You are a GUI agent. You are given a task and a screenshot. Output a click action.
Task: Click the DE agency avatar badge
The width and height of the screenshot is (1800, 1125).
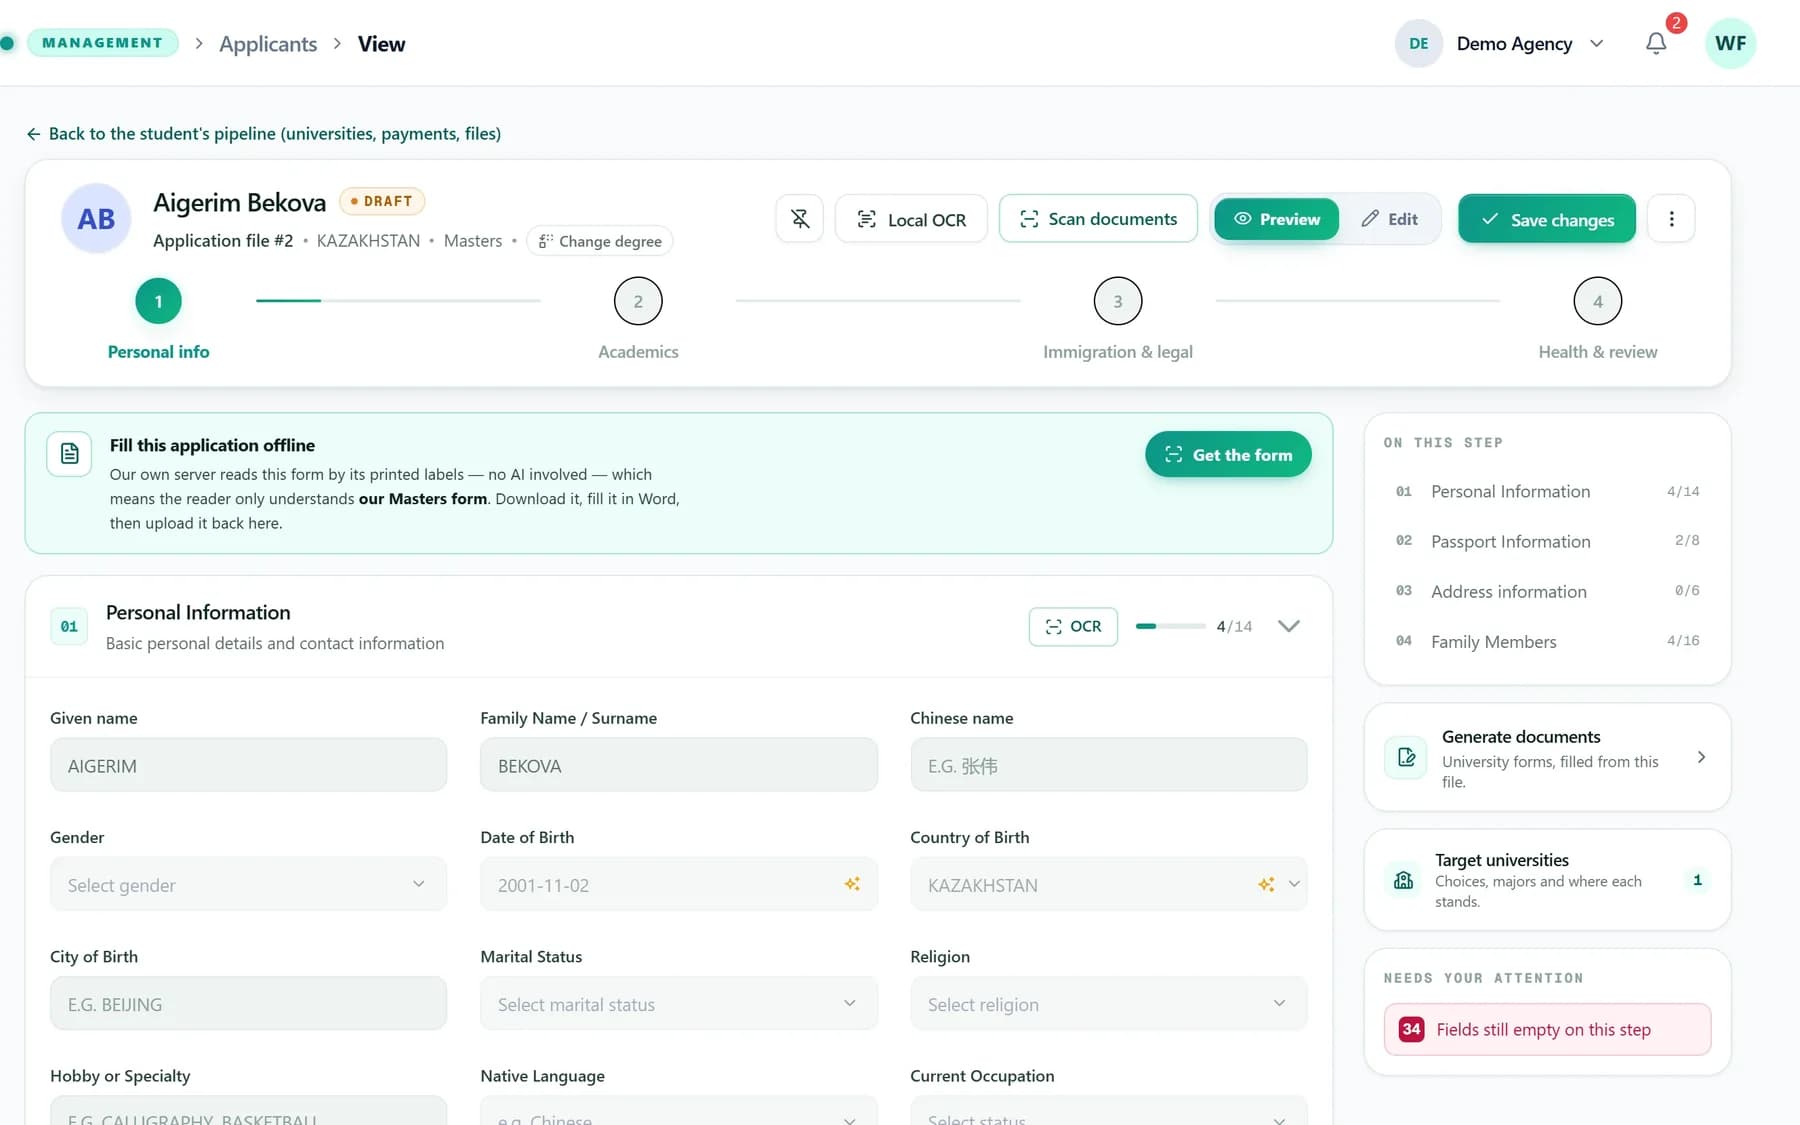point(1418,43)
